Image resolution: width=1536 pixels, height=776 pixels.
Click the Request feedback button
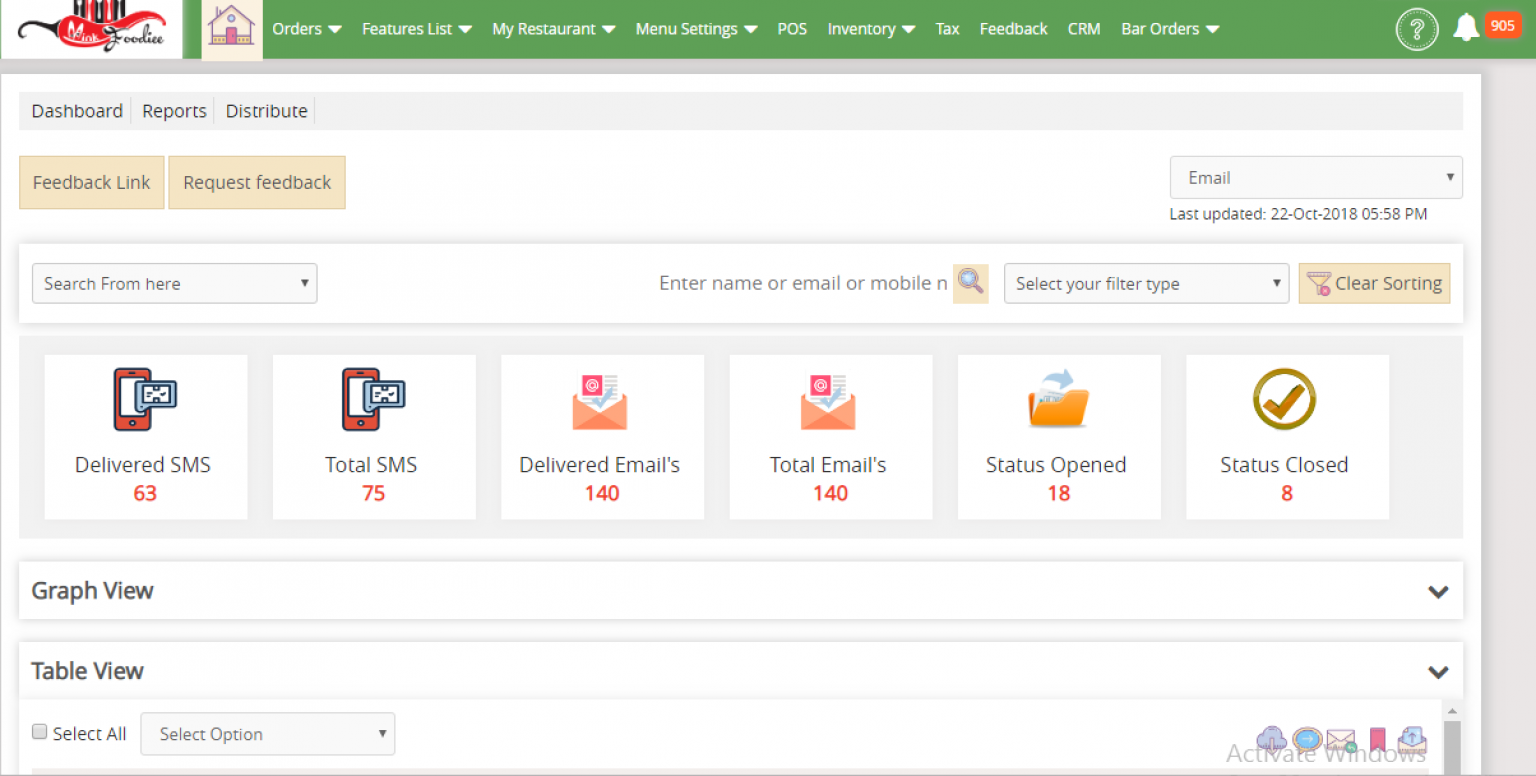click(256, 182)
